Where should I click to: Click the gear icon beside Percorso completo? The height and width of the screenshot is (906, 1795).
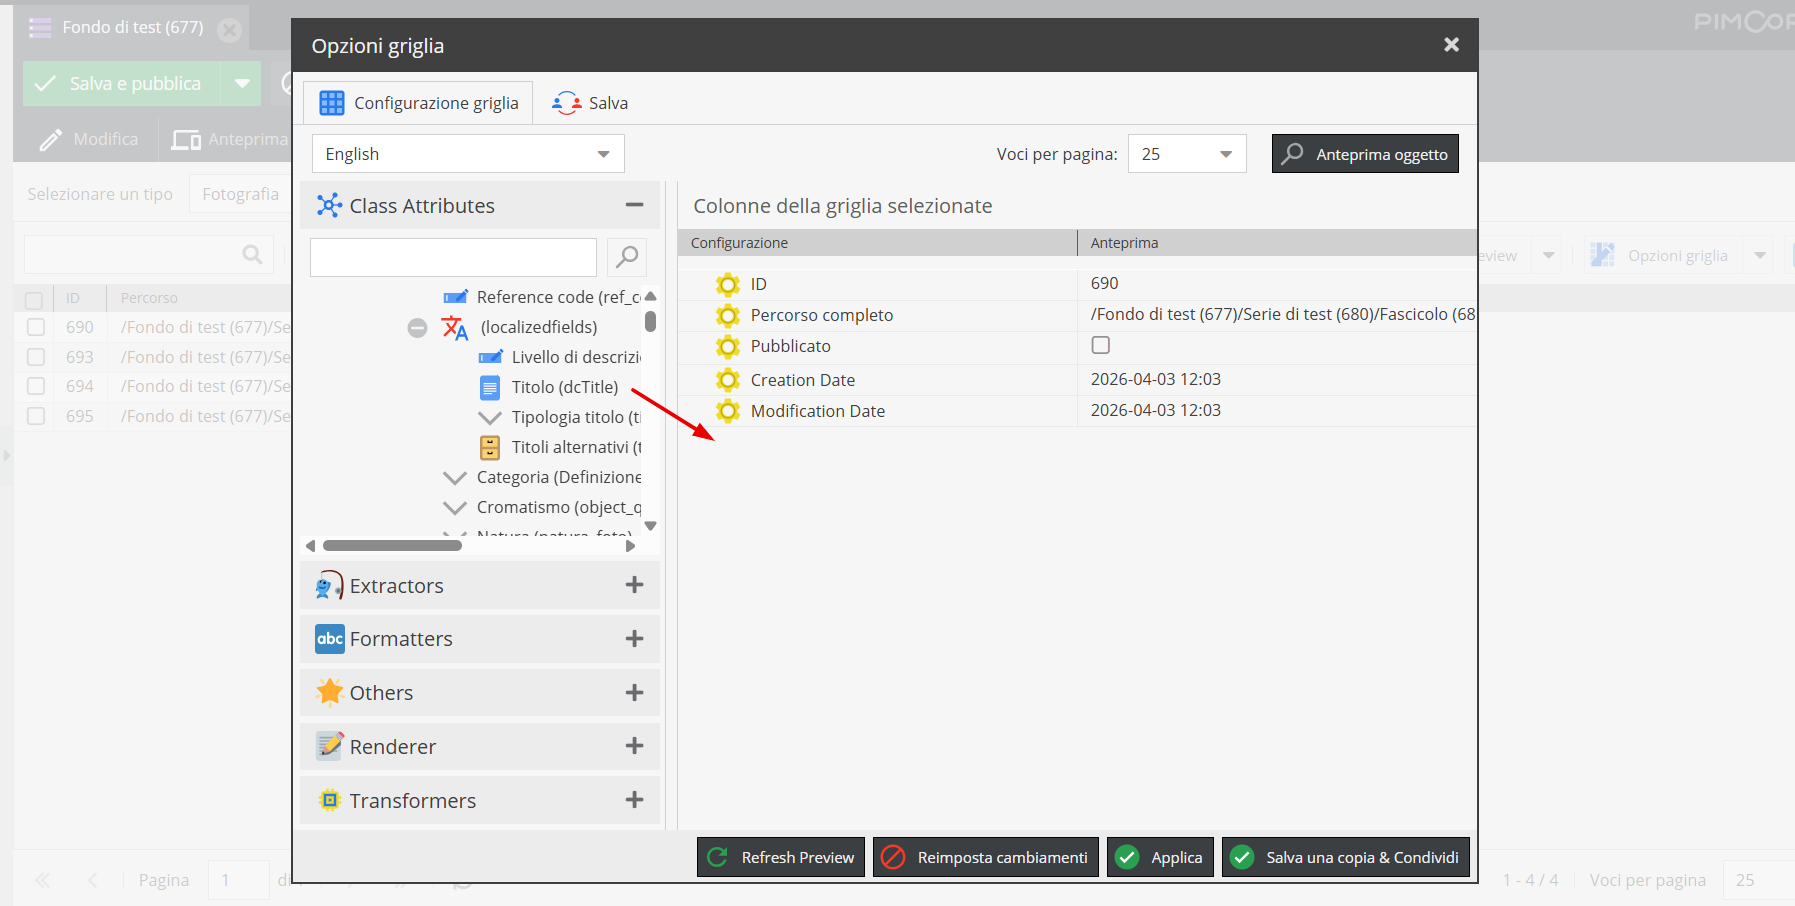[728, 316]
